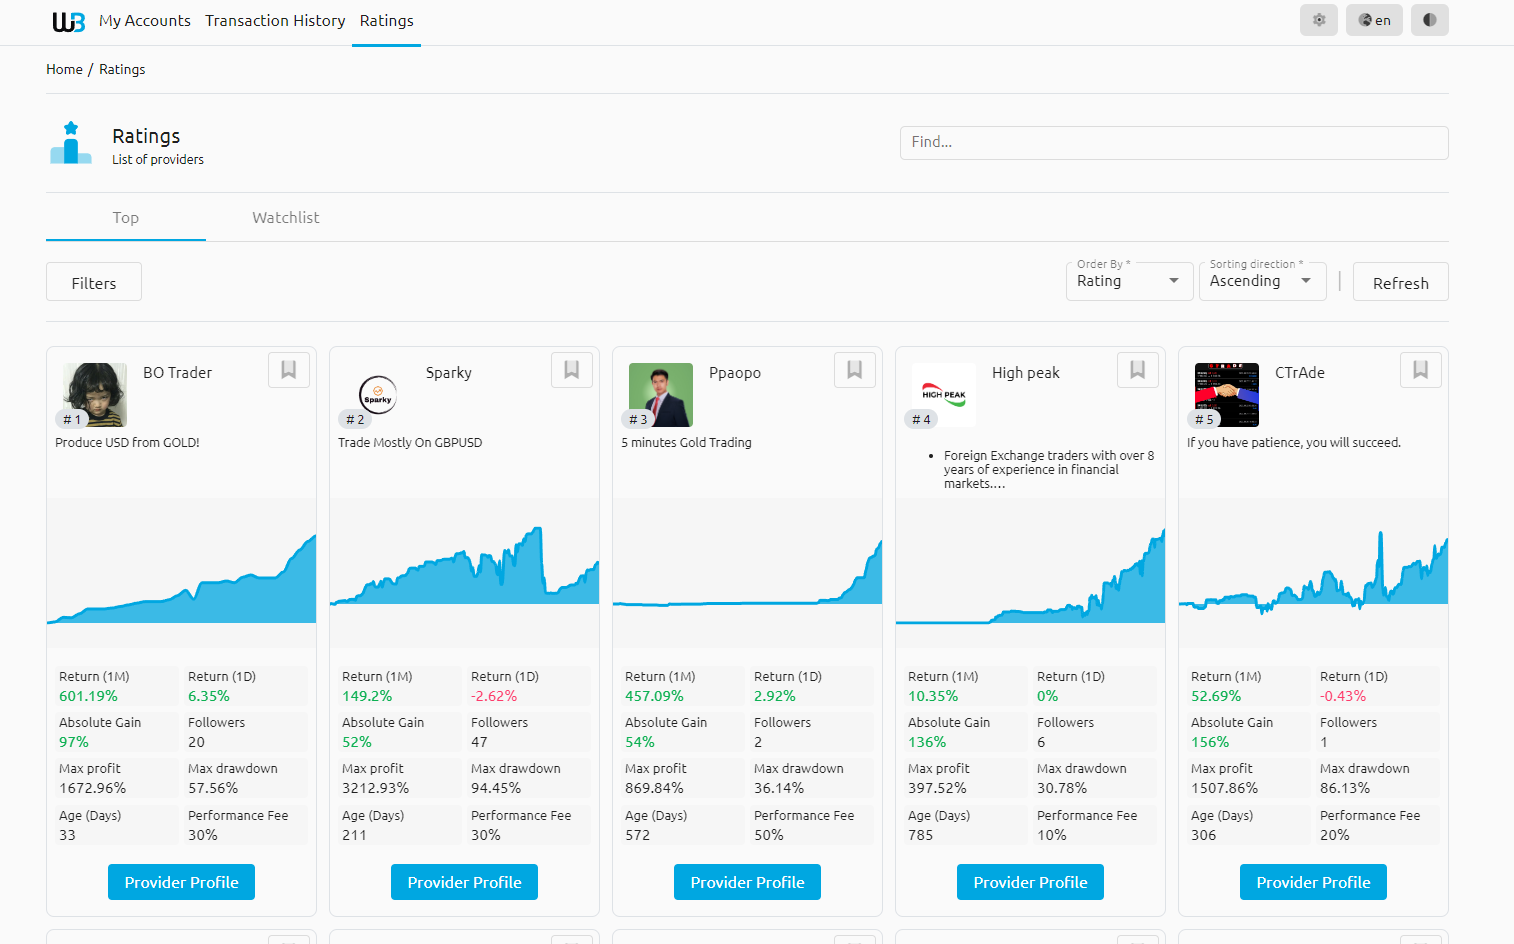Open settings gear icon in header
This screenshot has width=1514, height=944.
(x=1319, y=20)
